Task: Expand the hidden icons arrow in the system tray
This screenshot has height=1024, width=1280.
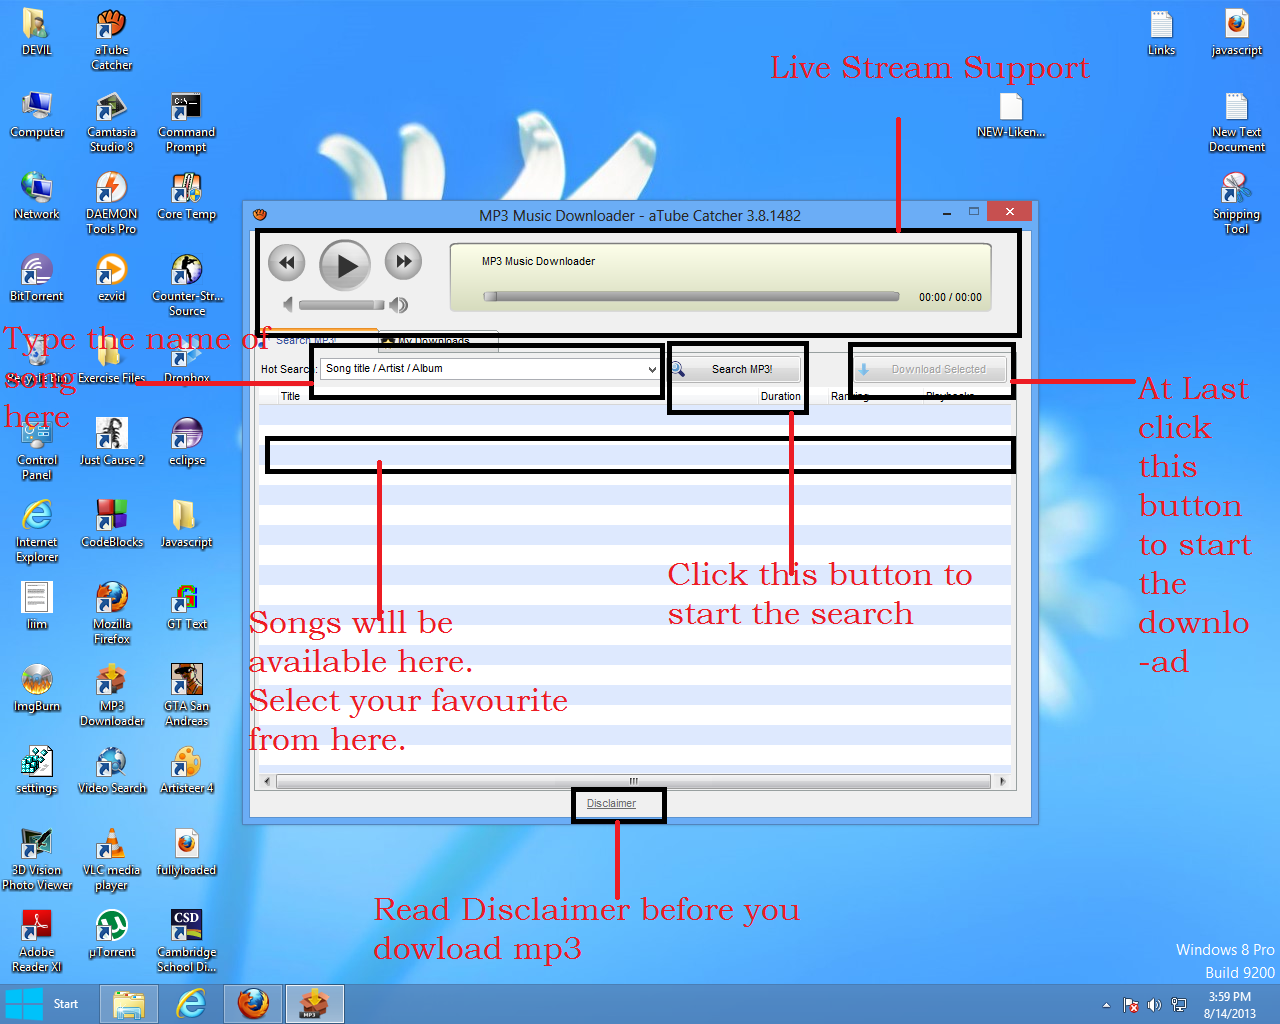Action: pyautogui.click(x=1106, y=1004)
